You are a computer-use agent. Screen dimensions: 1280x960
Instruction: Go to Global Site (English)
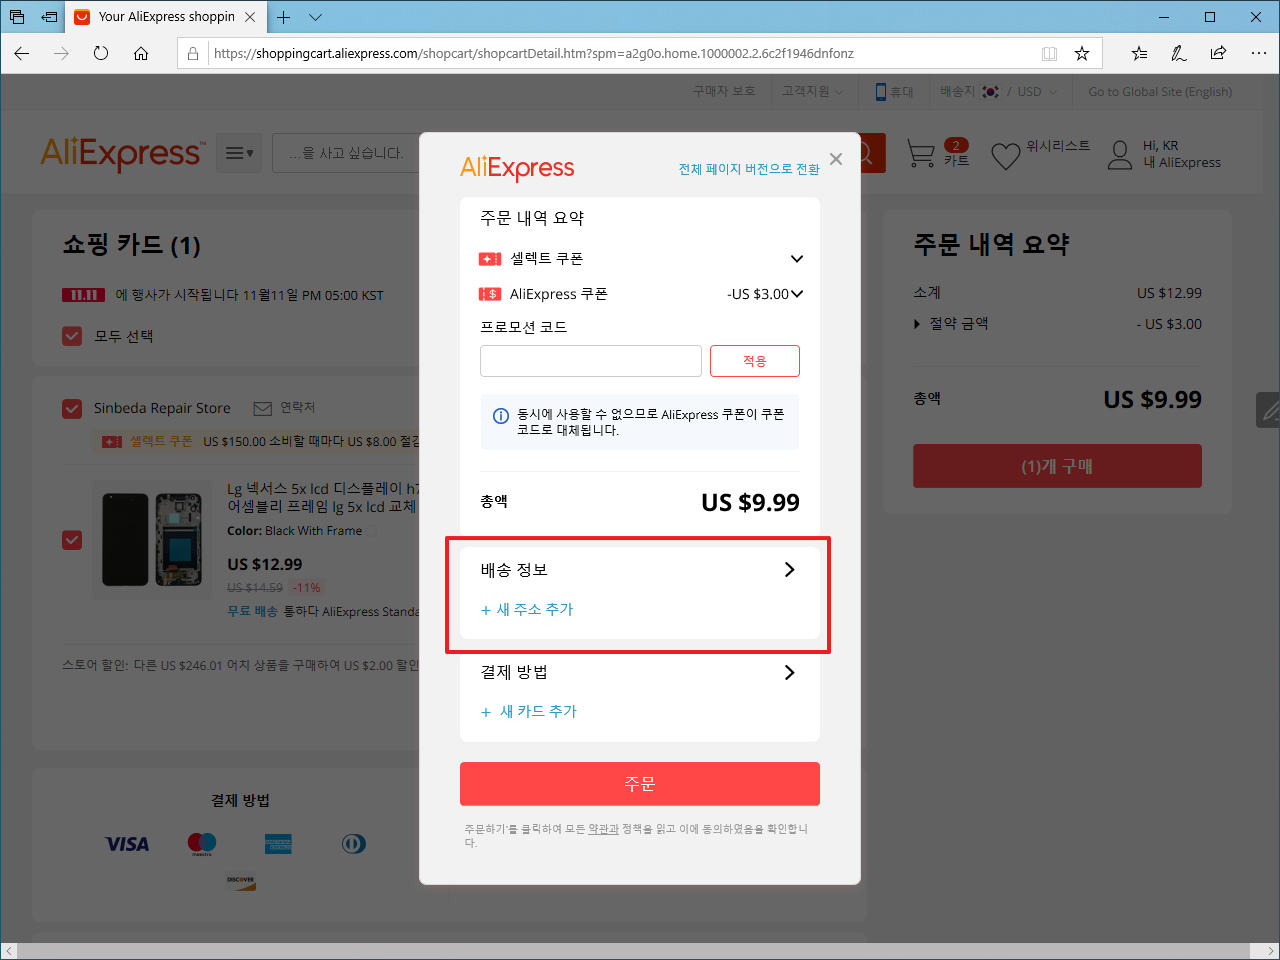click(x=1160, y=91)
